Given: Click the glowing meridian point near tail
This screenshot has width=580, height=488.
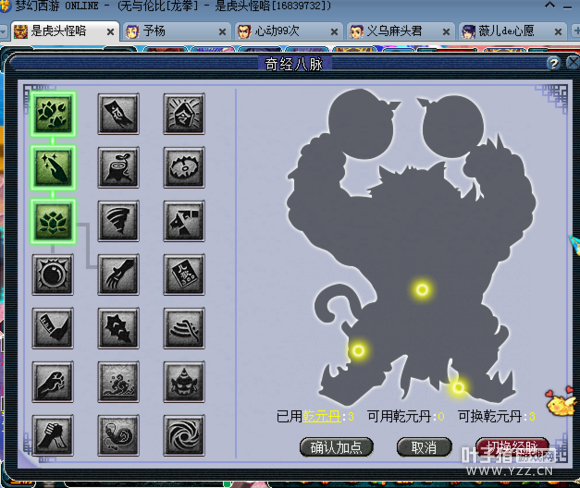Looking at the screenshot, I should pos(358,350).
